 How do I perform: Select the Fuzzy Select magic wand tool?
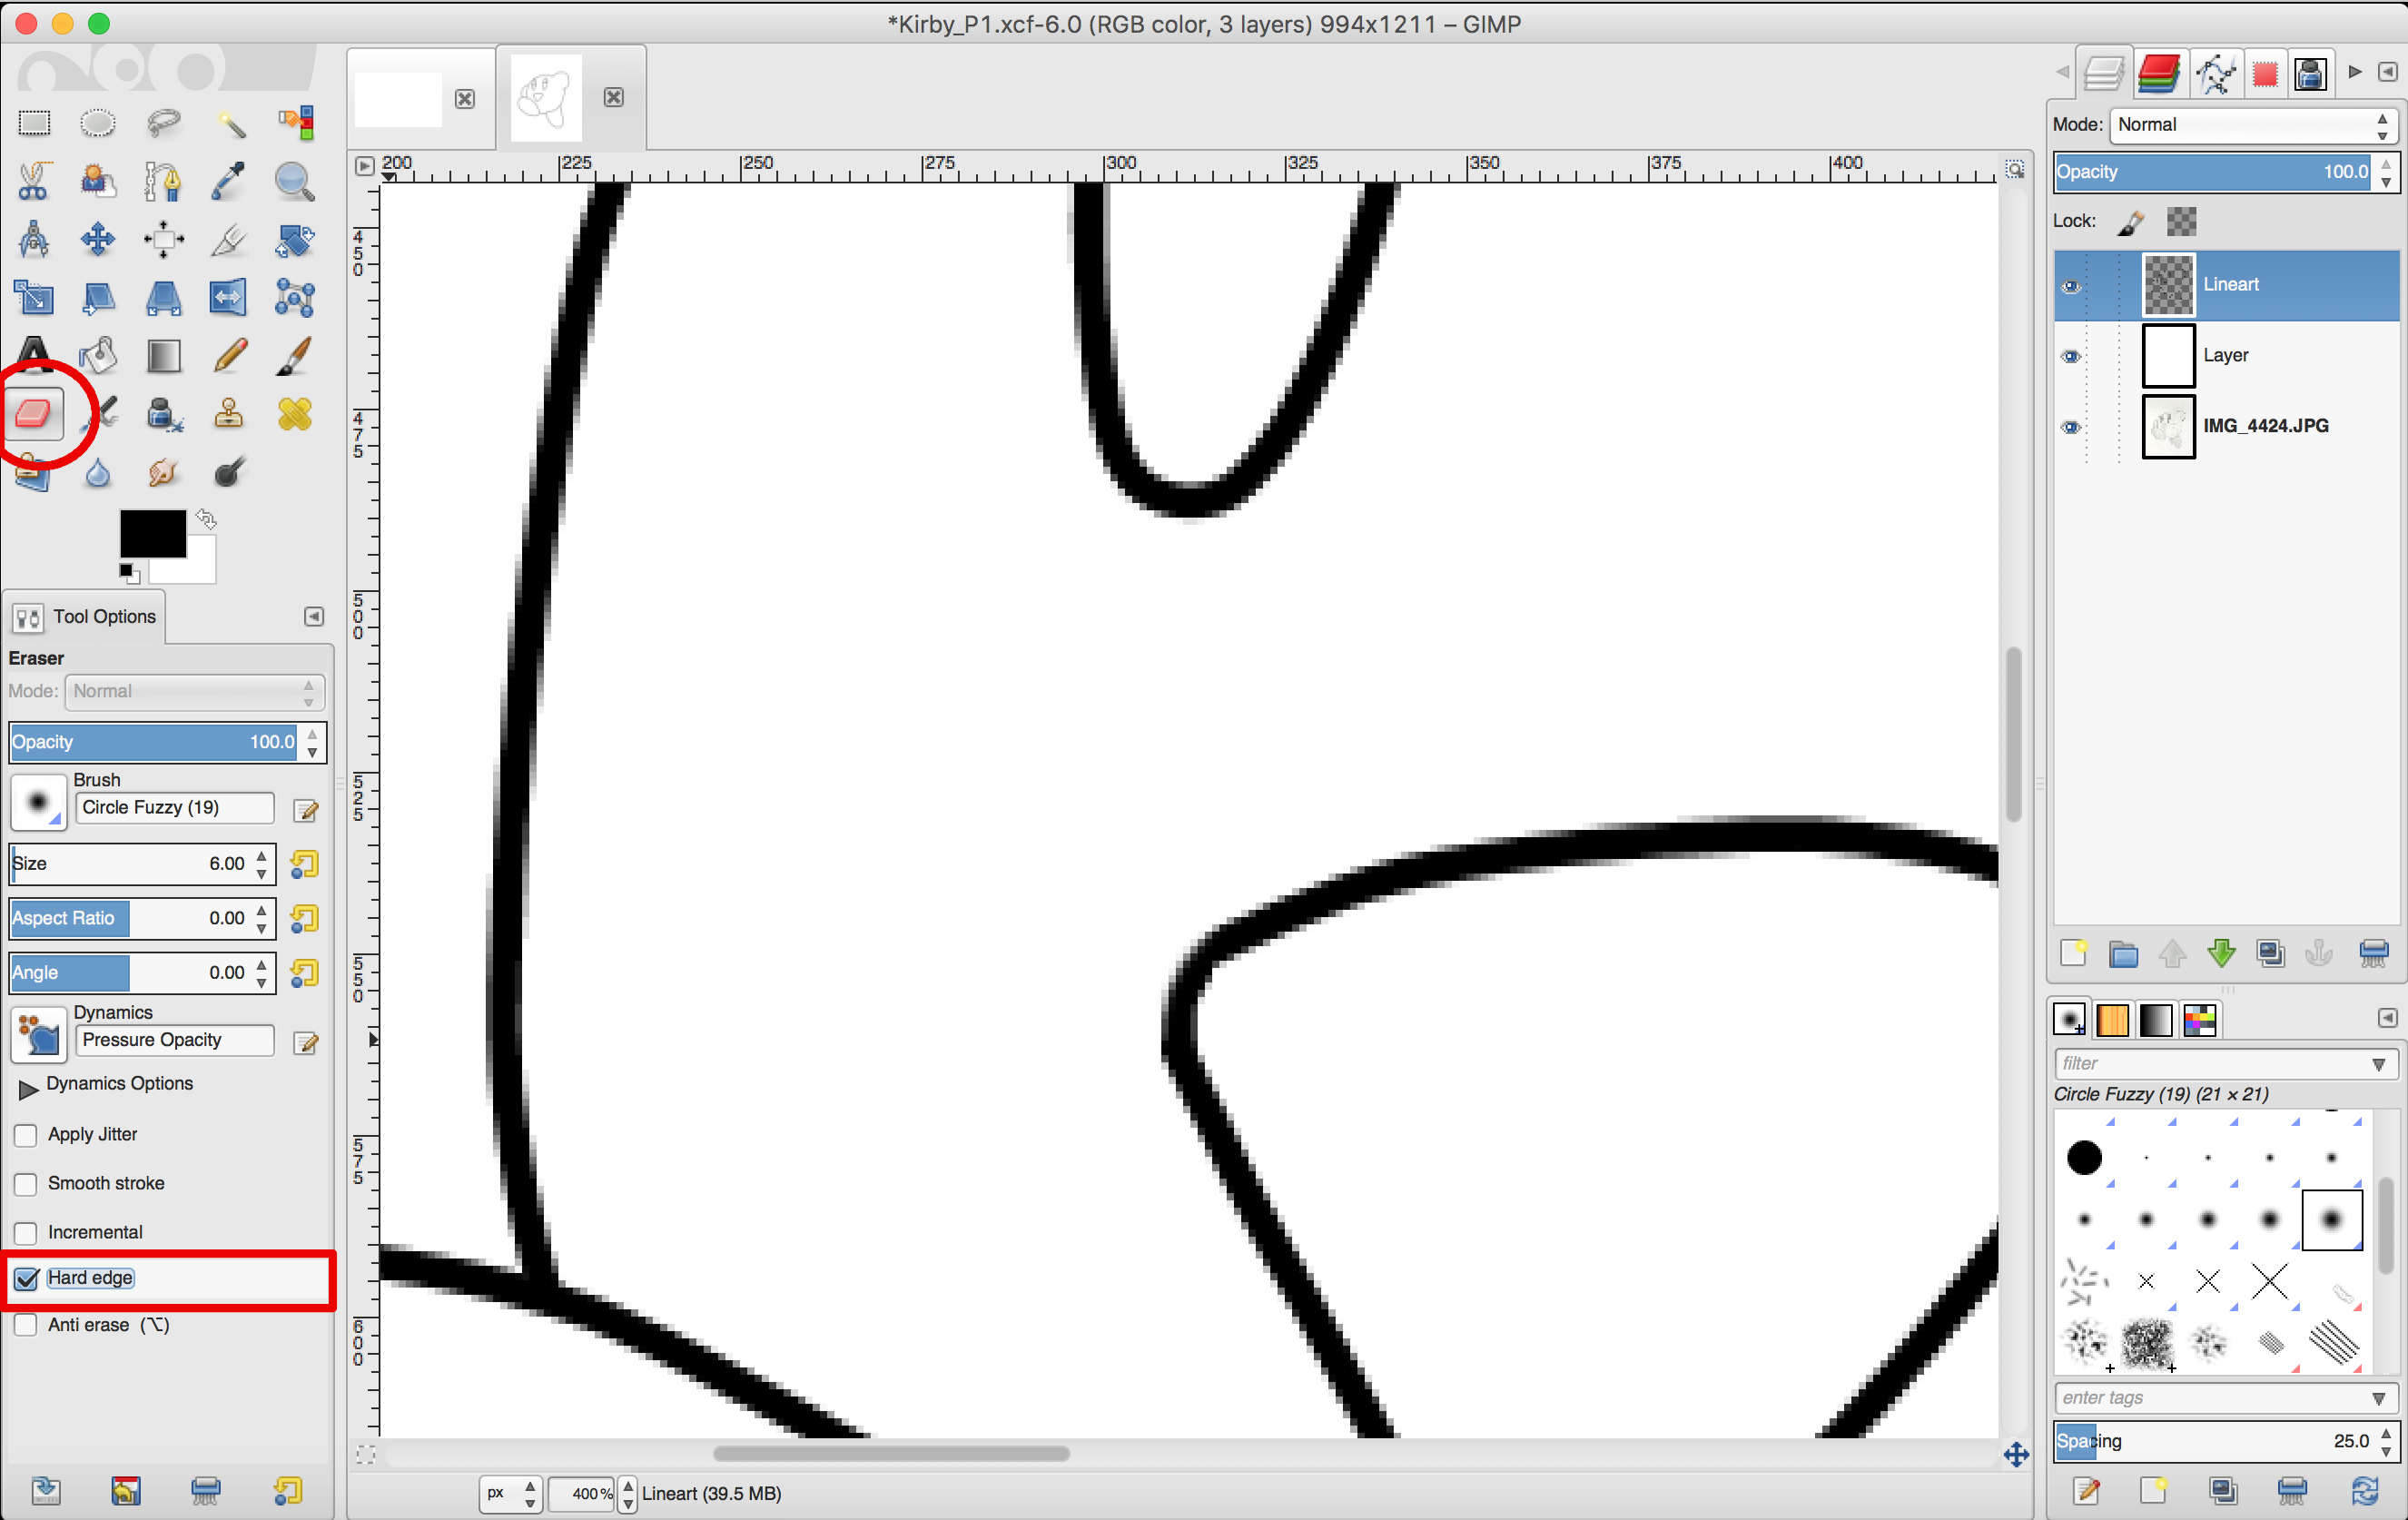[230, 123]
